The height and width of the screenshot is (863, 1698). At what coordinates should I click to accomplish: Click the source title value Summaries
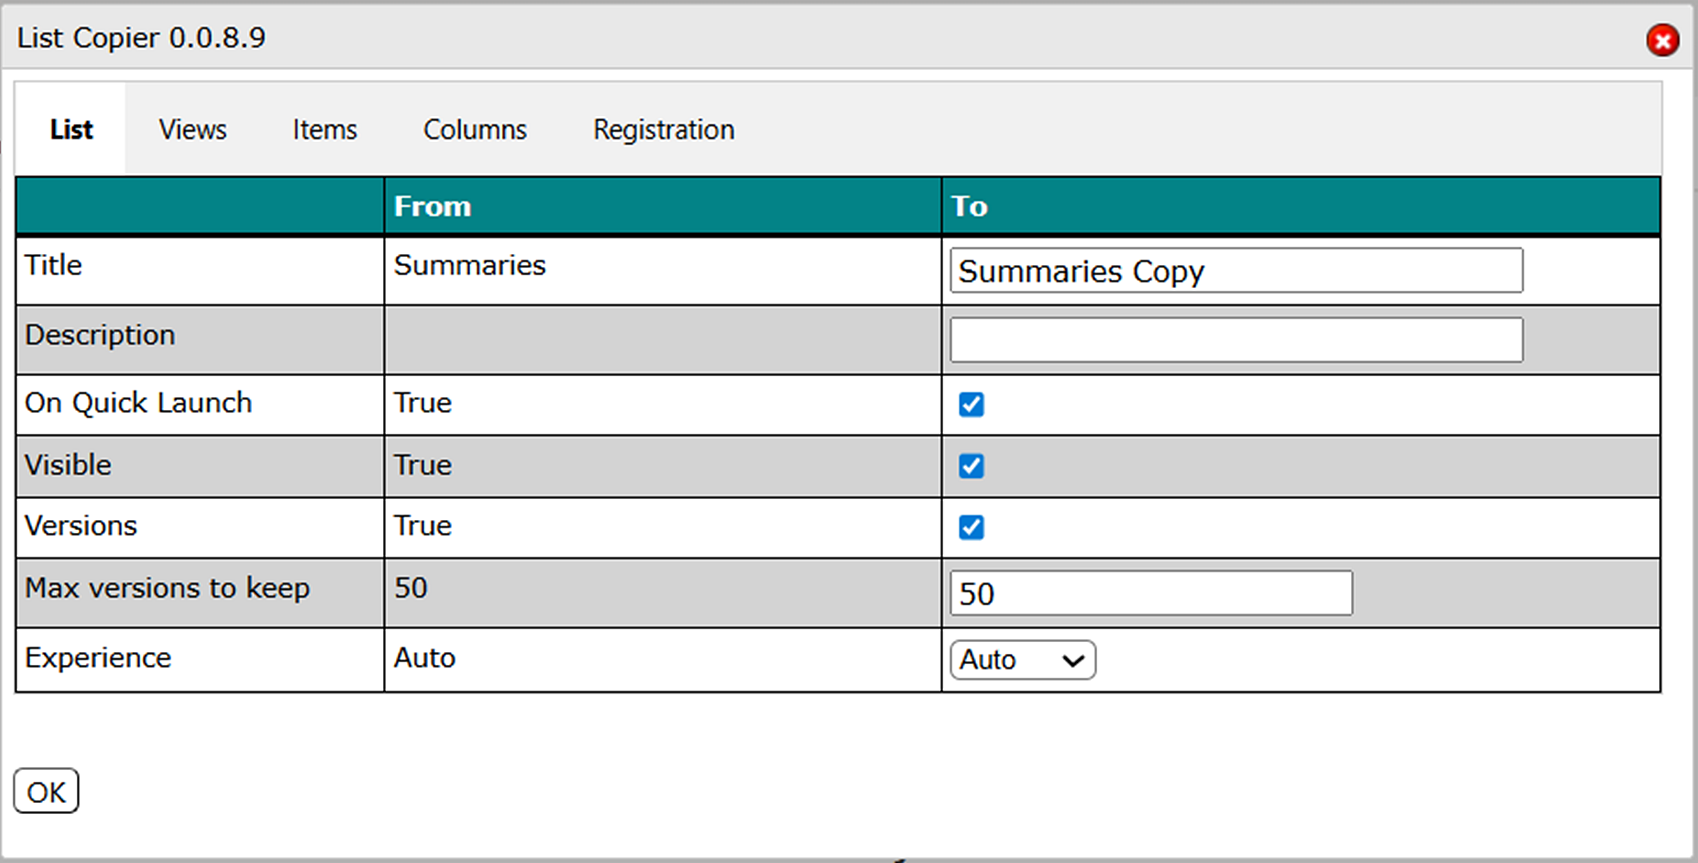pos(469,265)
